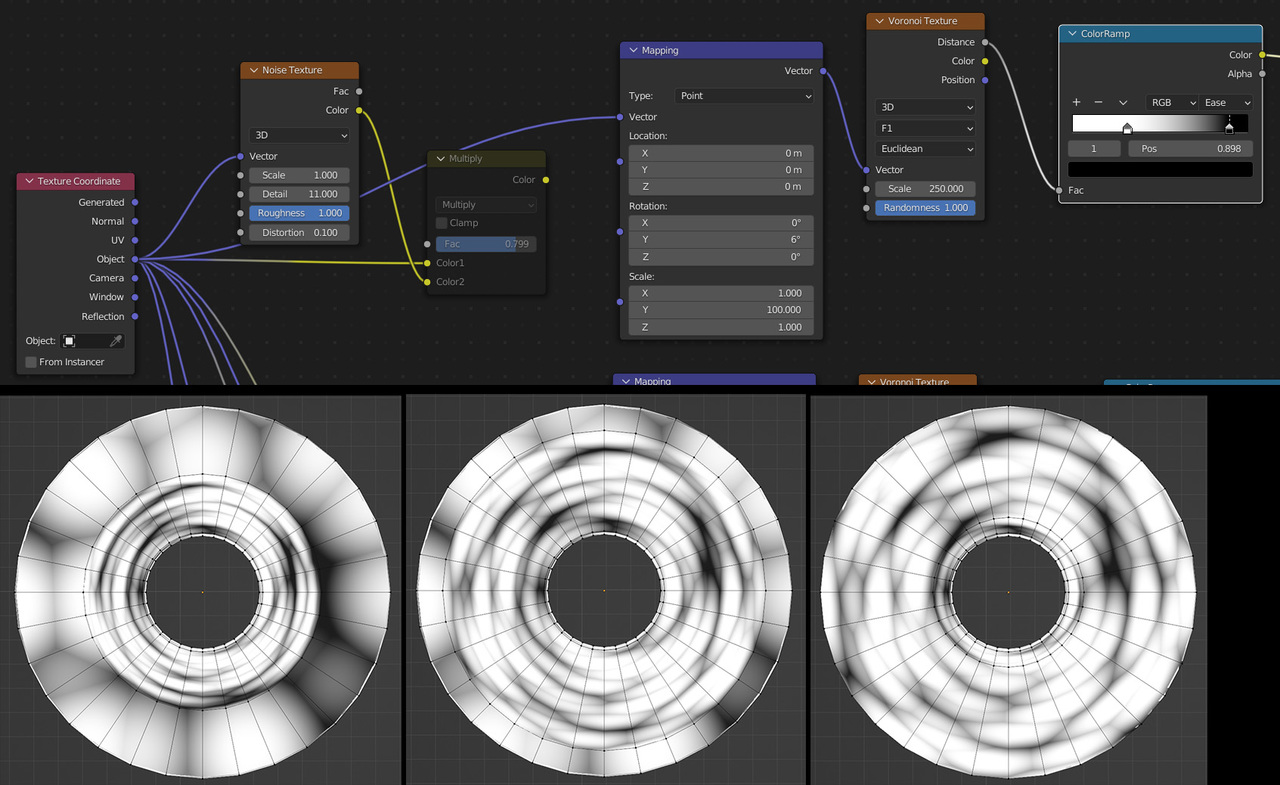Viewport: 1280px width, 785px height.
Task: Click ColorRamp's Fac input socket
Action: [1059, 190]
